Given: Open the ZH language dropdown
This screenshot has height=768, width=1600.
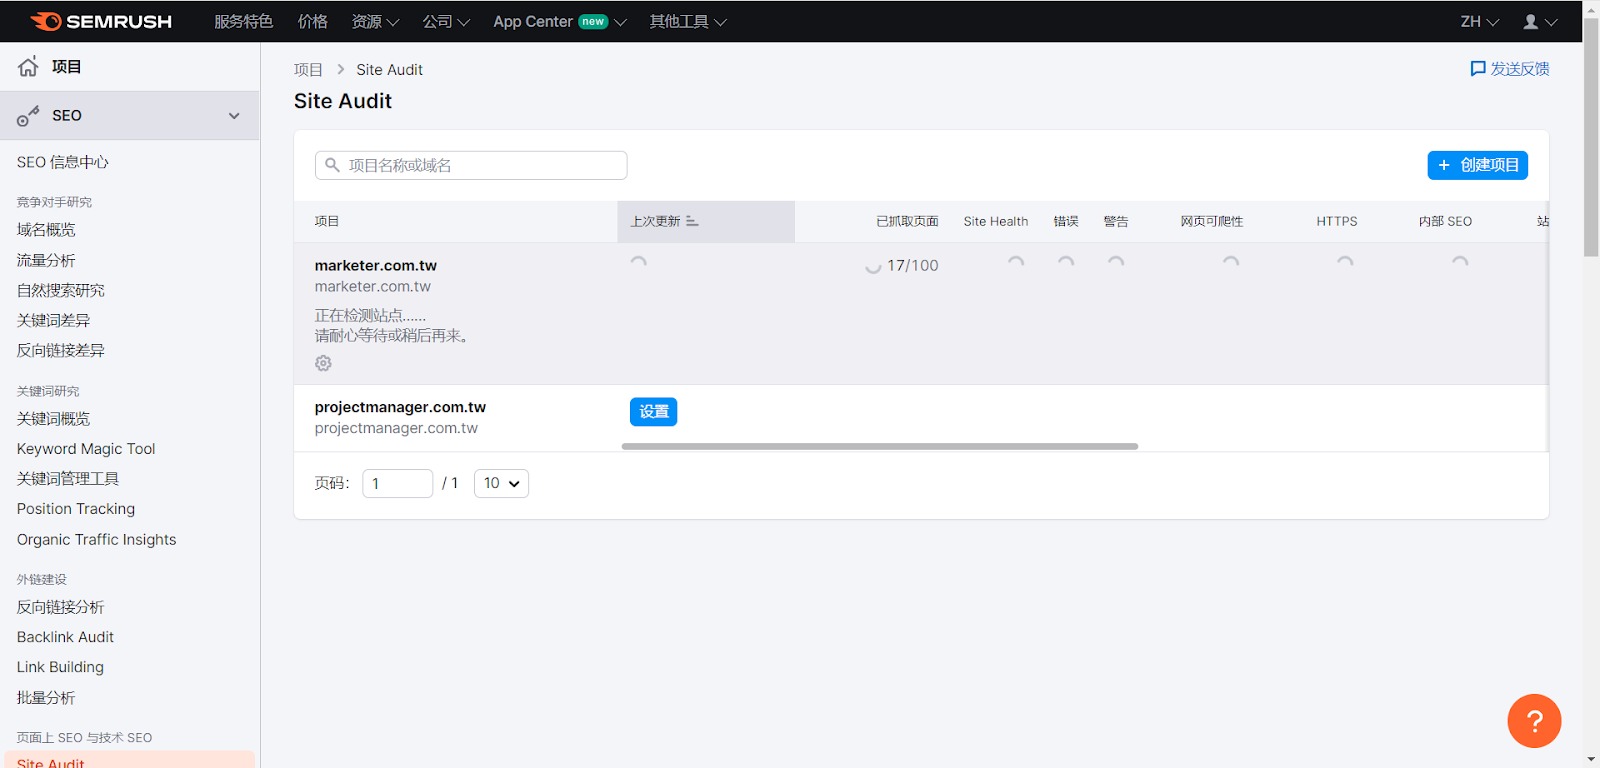Looking at the screenshot, I should (1479, 21).
